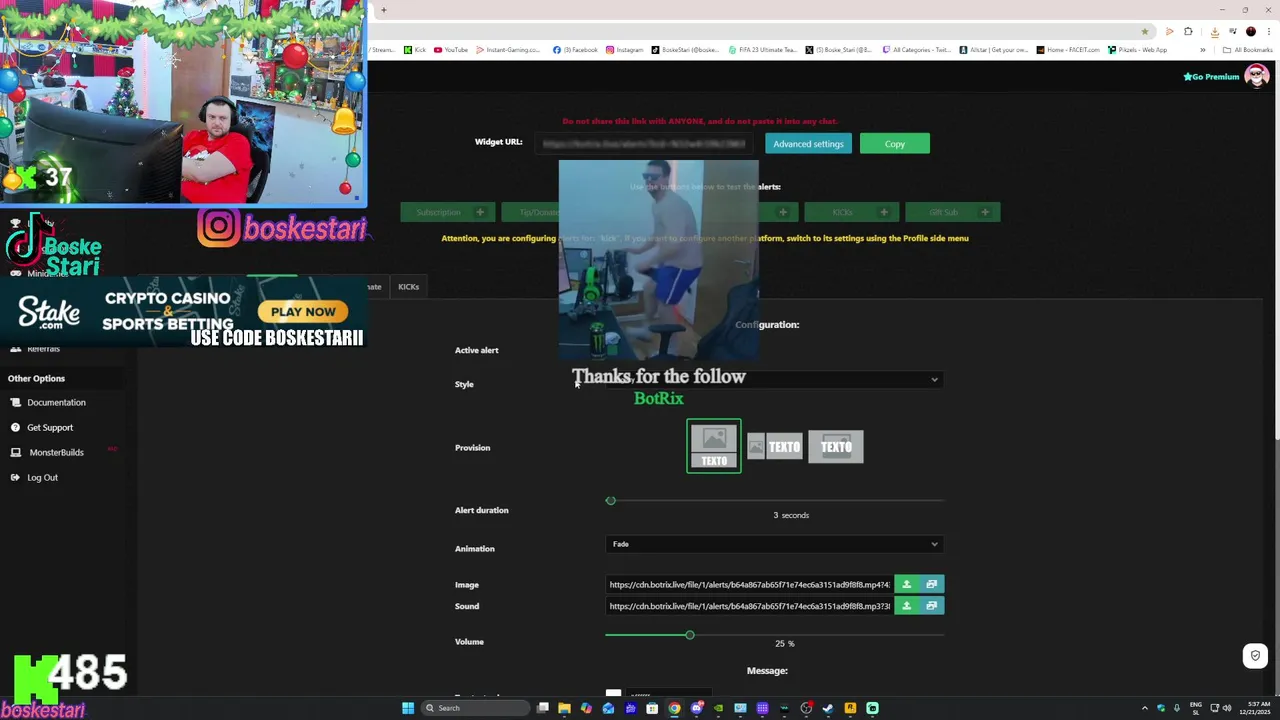Open MonsterBuilds in the sidebar
Image resolution: width=1280 pixels, height=720 pixels.
click(56, 452)
